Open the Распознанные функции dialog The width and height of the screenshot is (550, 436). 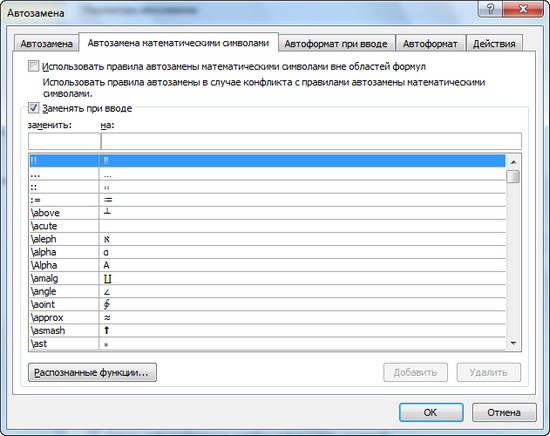point(92,372)
